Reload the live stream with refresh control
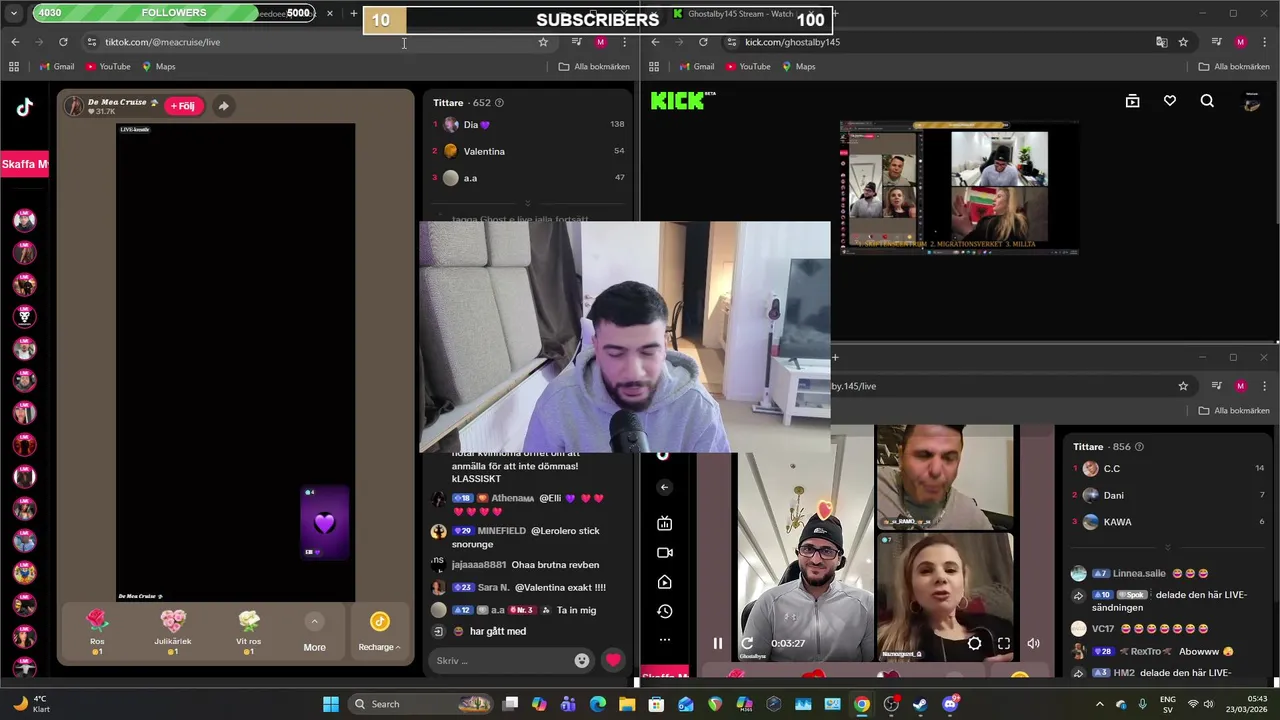 (x=747, y=643)
